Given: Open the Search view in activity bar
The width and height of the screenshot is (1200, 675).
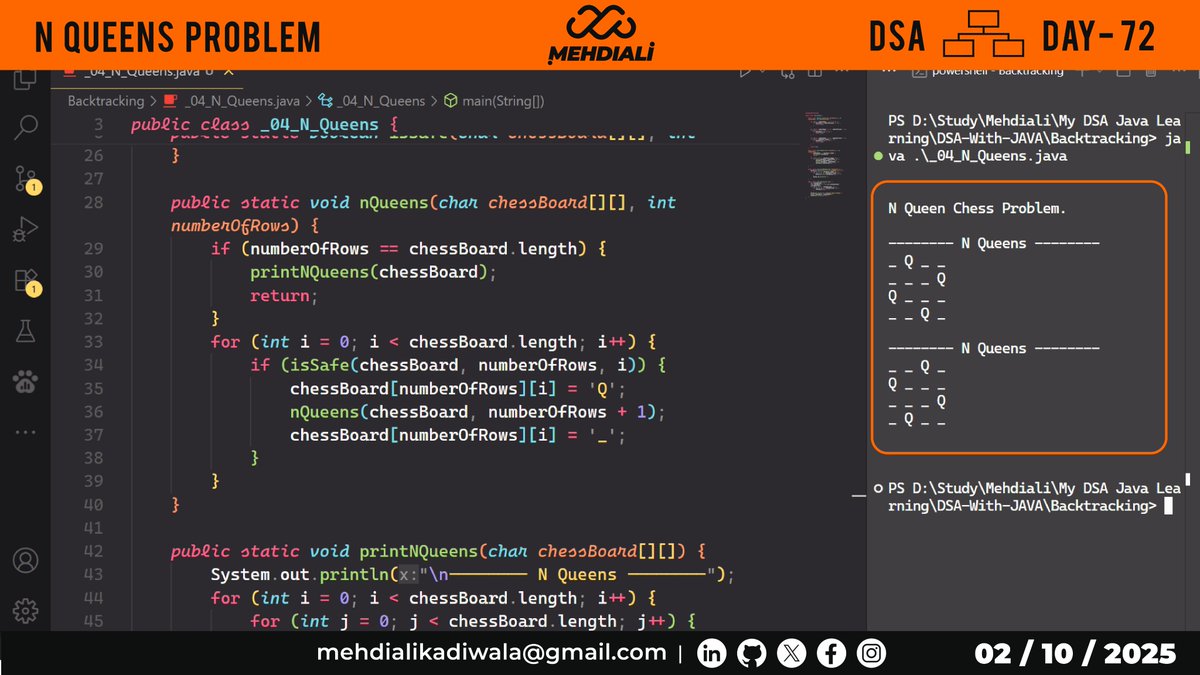Looking at the screenshot, I should [x=25, y=127].
